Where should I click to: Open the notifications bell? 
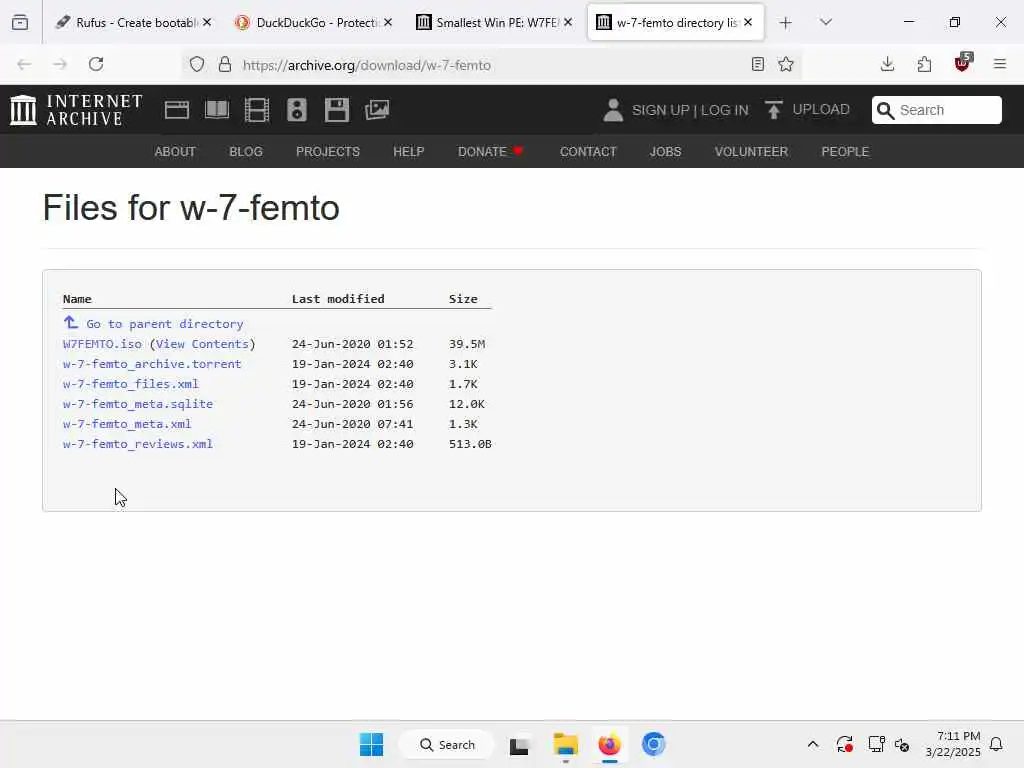point(996,744)
